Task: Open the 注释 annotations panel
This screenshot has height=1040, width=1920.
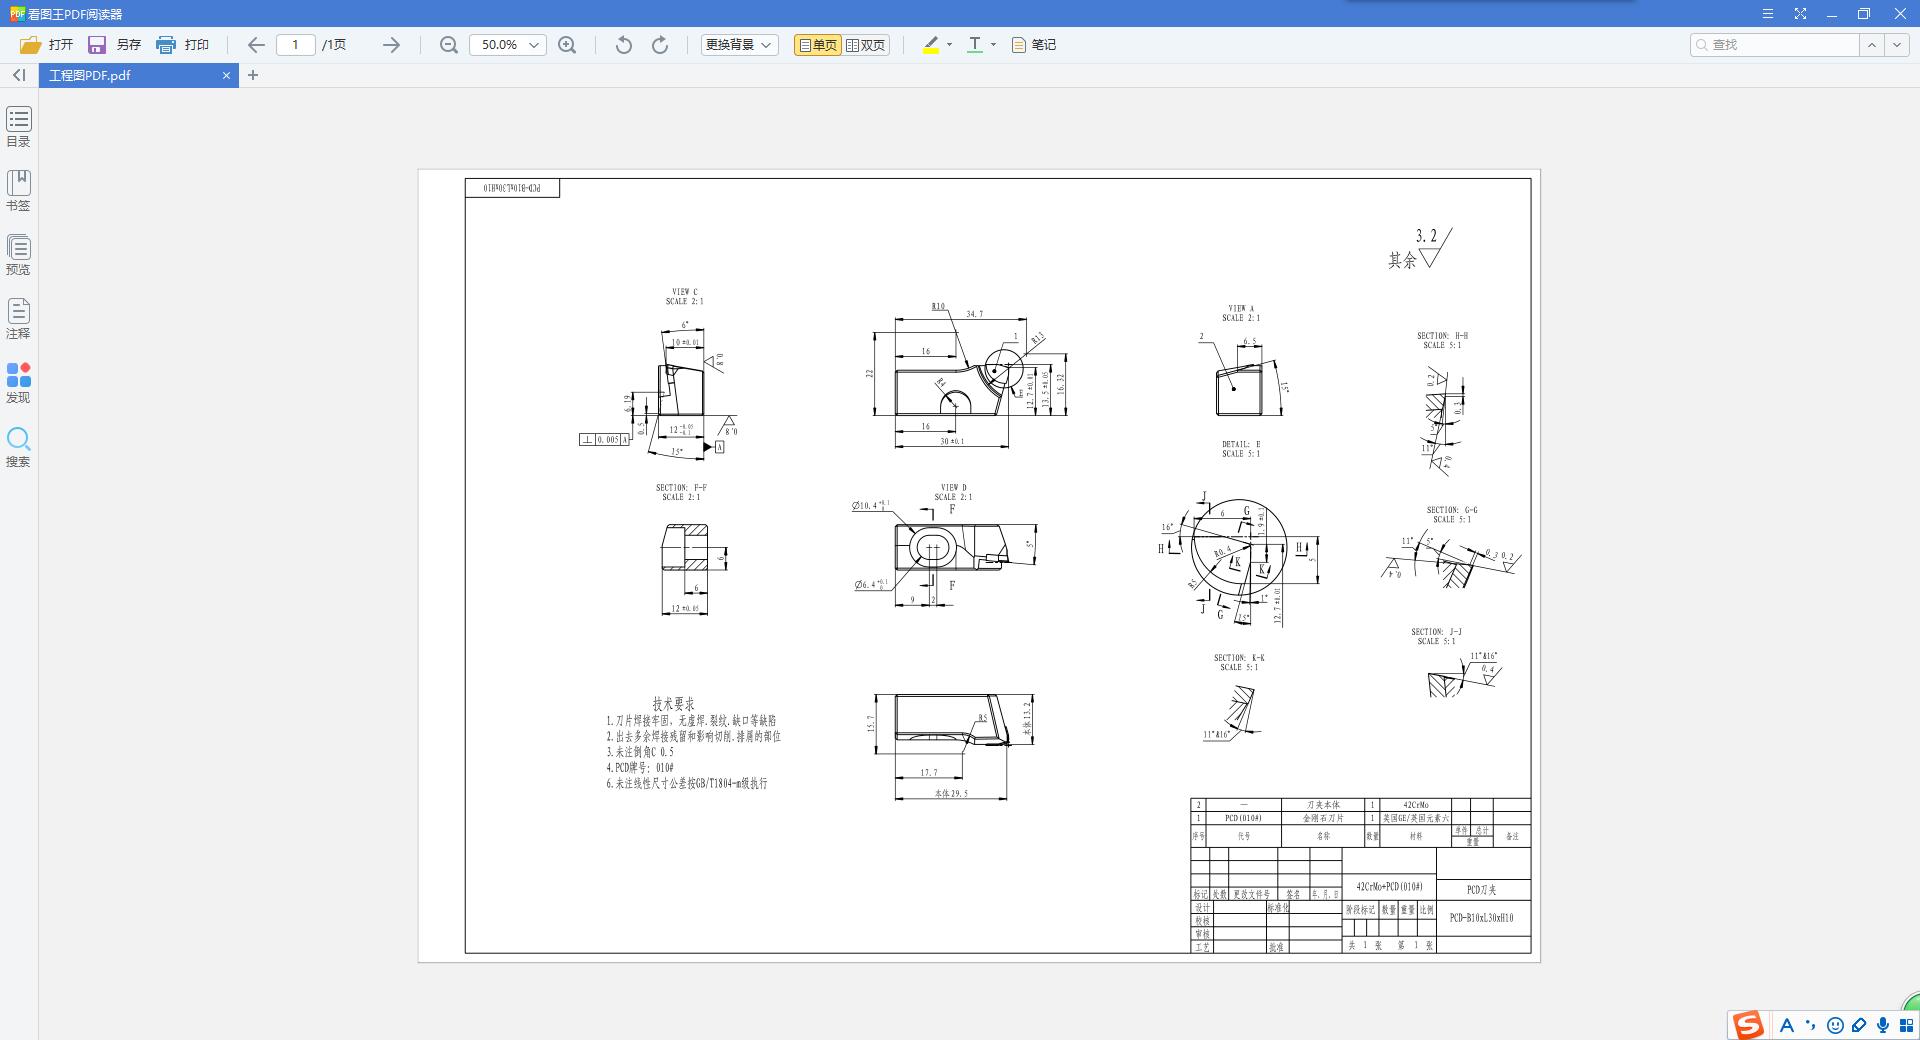Action: (x=19, y=319)
